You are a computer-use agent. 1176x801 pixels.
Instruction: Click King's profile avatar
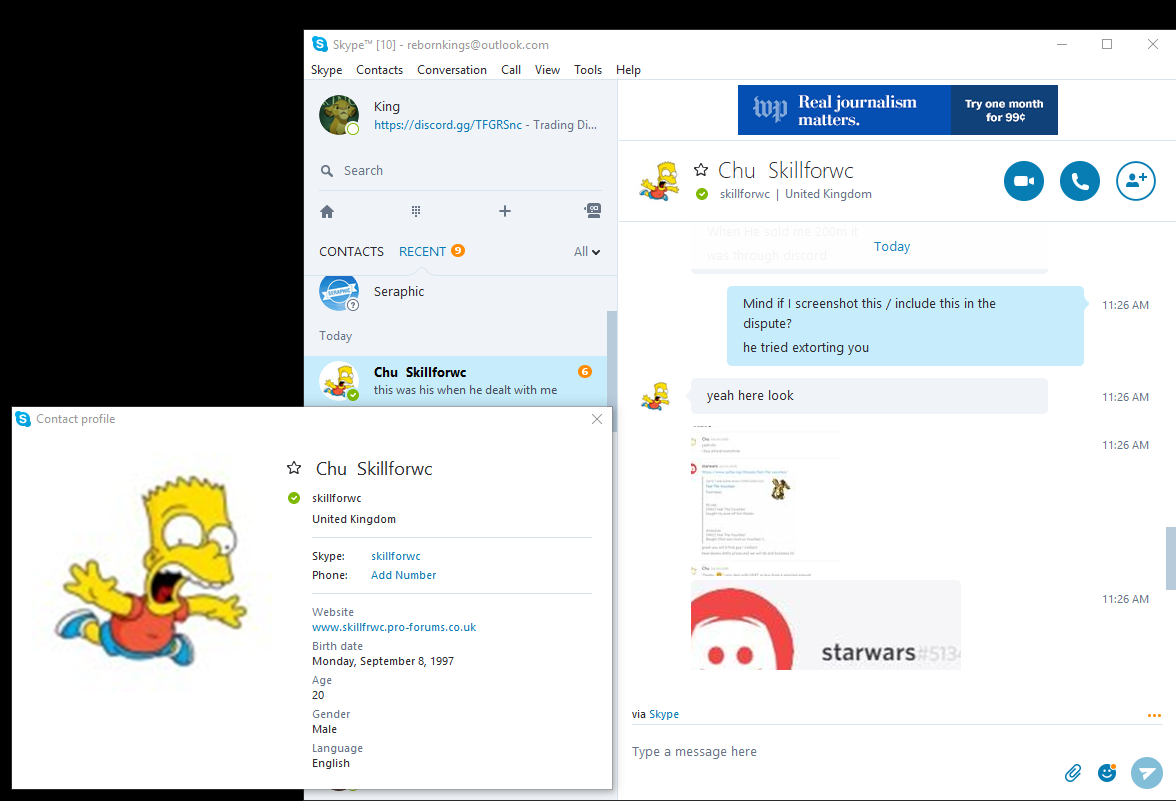click(339, 115)
